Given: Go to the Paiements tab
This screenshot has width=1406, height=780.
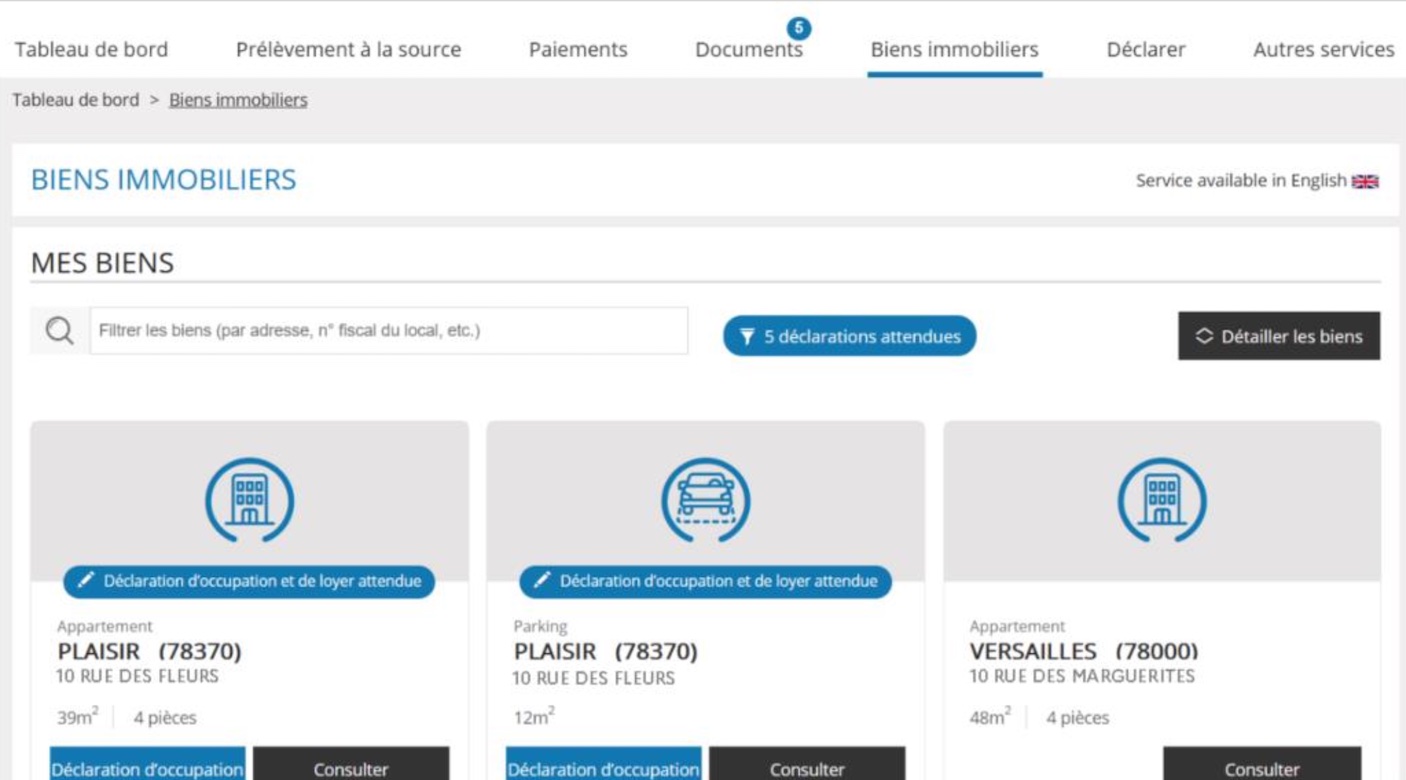Looking at the screenshot, I should (x=578, y=49).
